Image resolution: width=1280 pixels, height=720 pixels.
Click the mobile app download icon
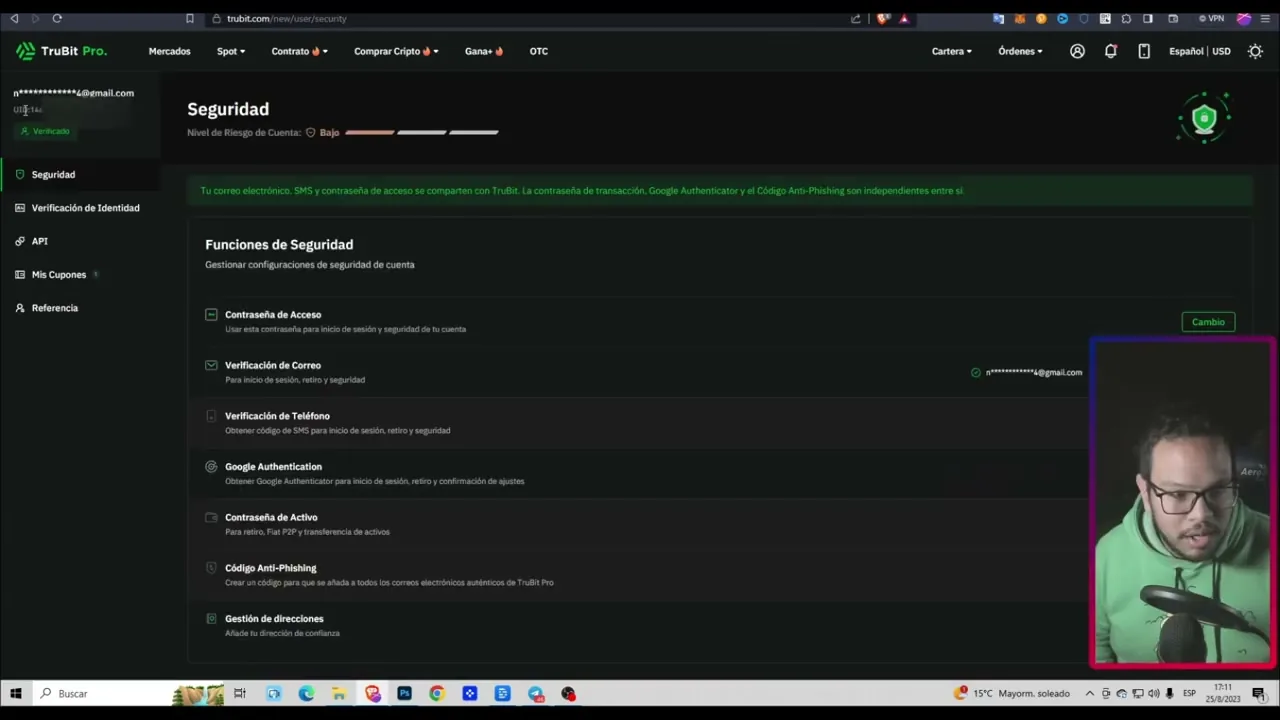(1144, 51)
